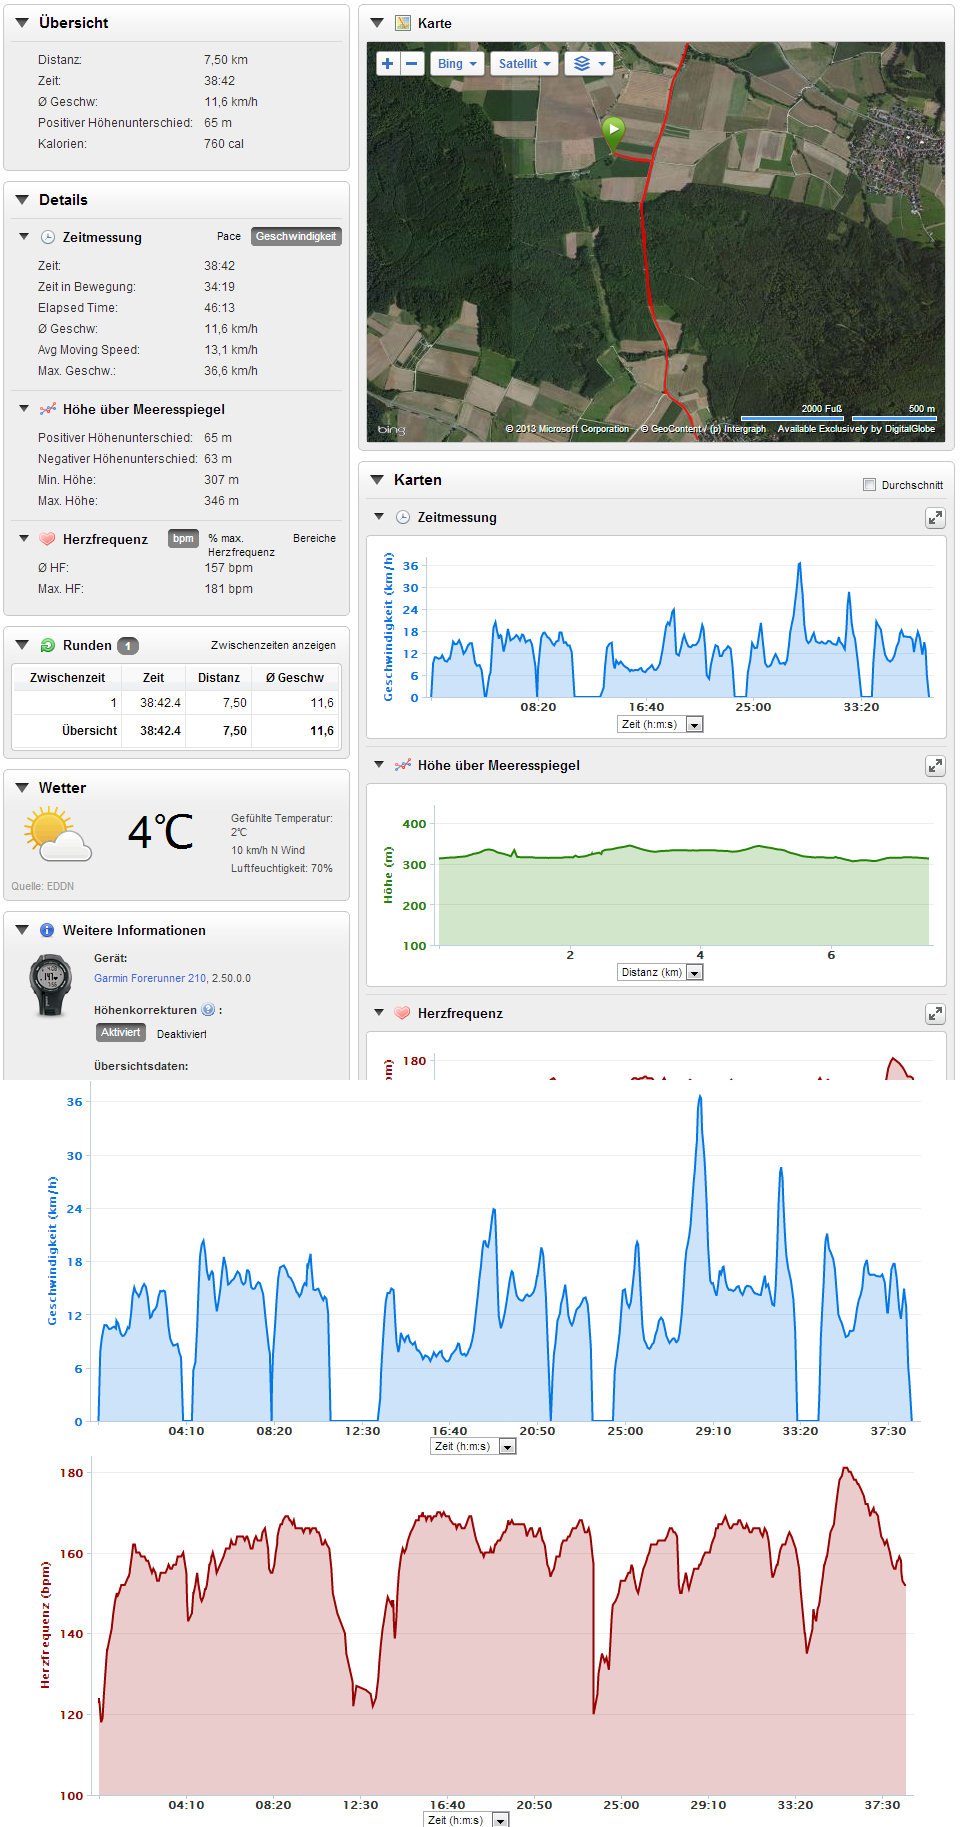Viewport: 960px width, 1827px height.
Task: Collapse the Zeitmessung section in Details
Action: click(x=24, y=237)
